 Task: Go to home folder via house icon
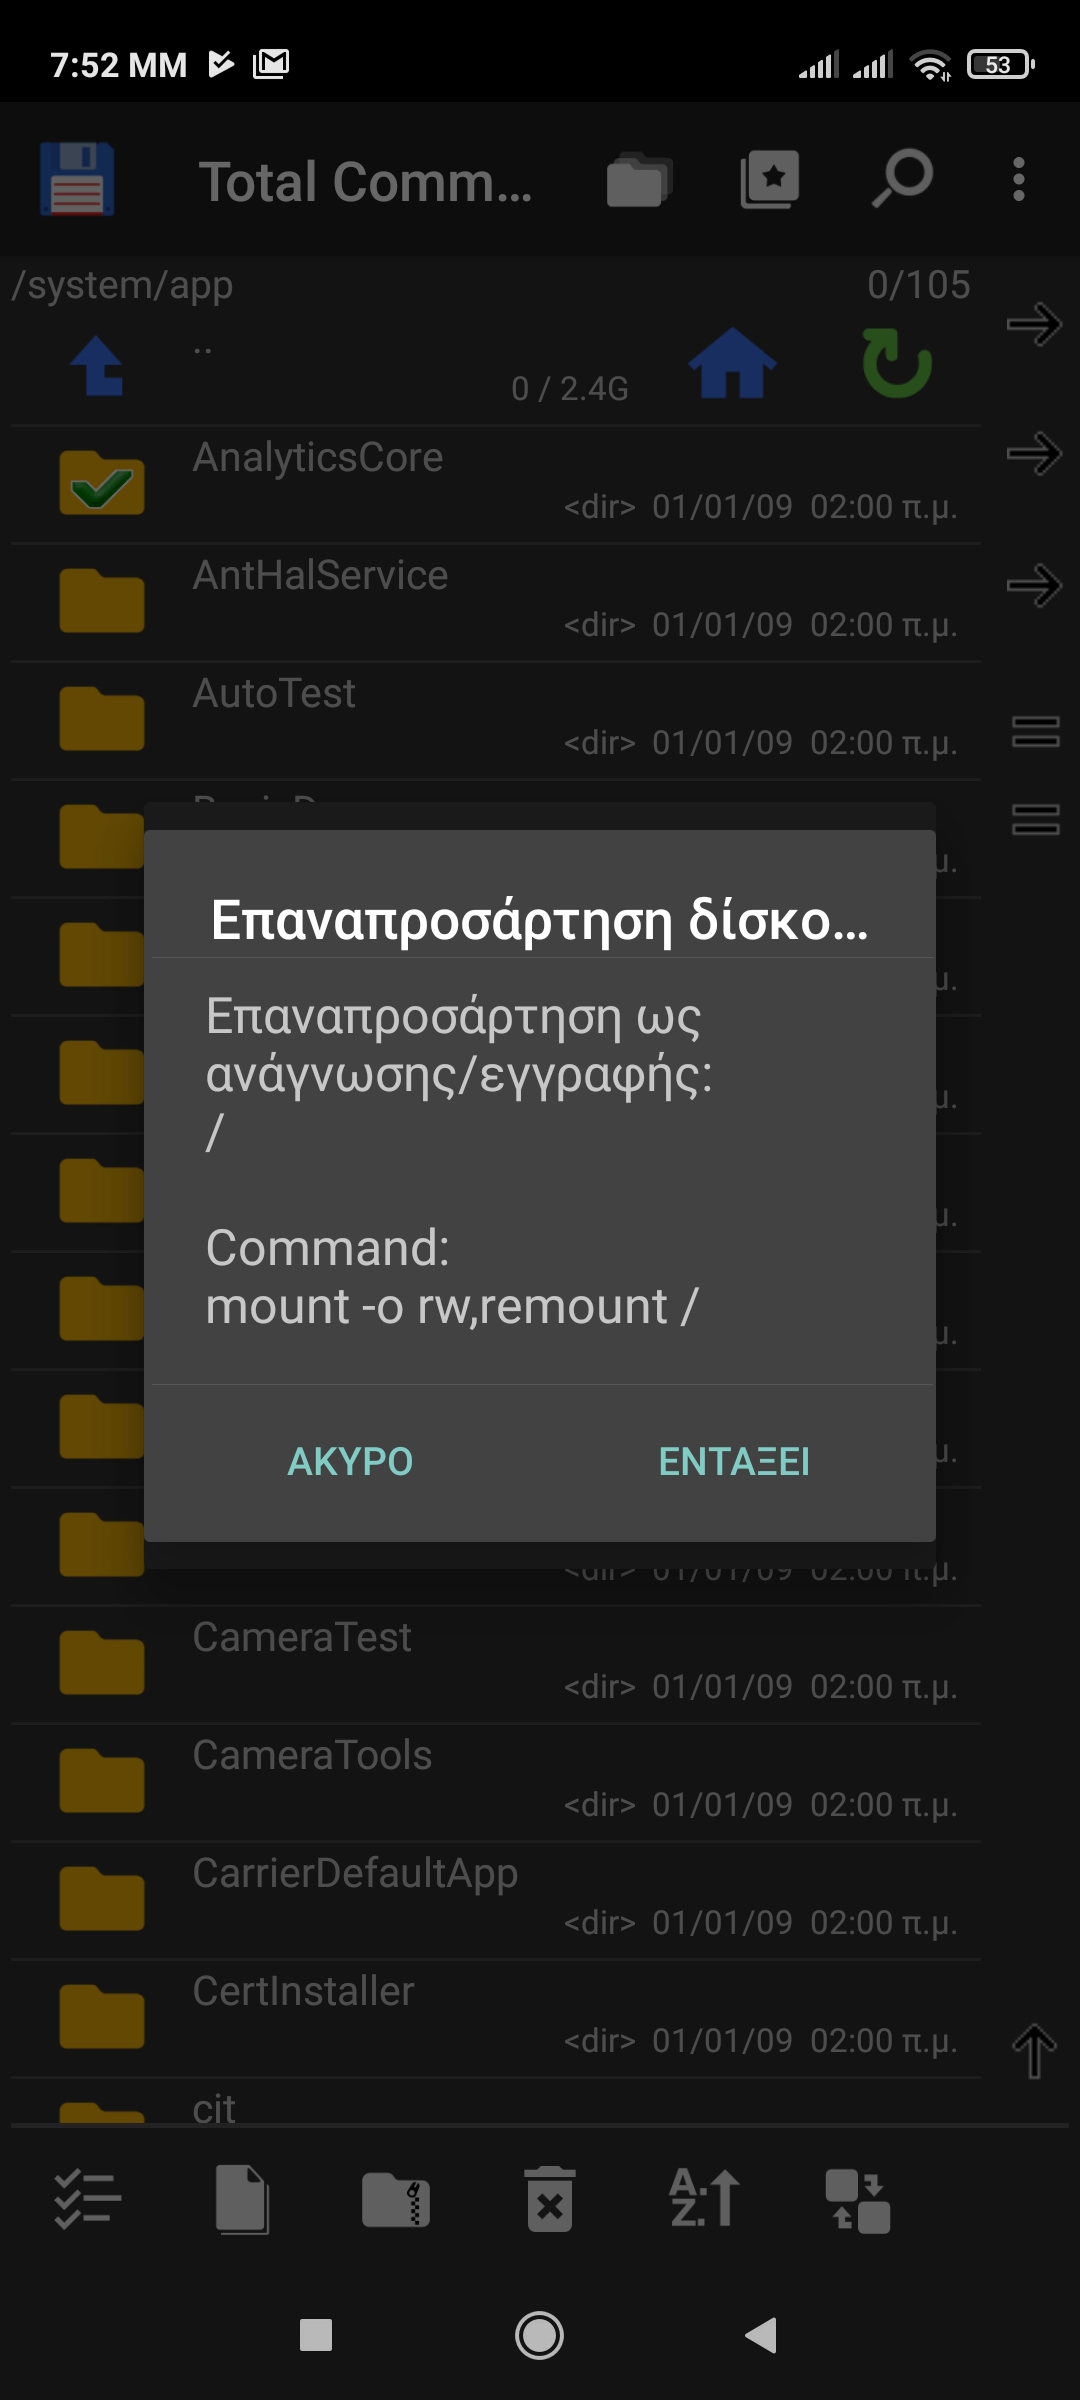pyautogui.click(x=732, y=363)
